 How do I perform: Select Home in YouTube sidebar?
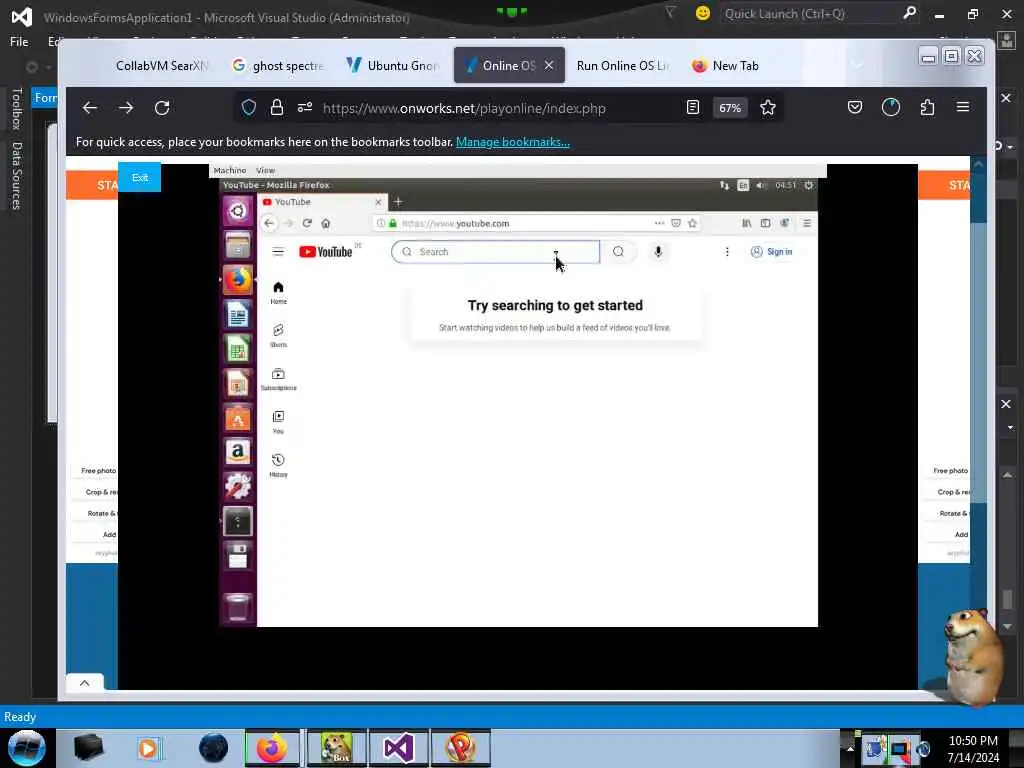click(x=278, y=293)
